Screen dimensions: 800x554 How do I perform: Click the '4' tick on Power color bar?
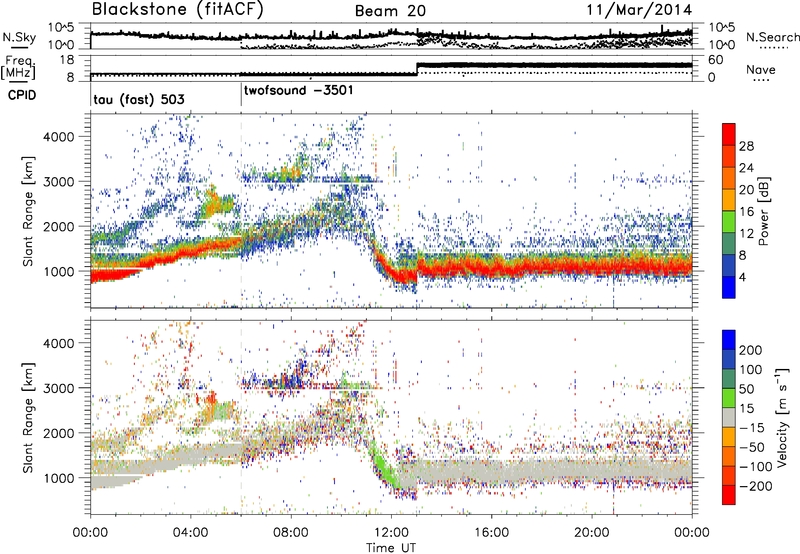(x=743, y=278)
